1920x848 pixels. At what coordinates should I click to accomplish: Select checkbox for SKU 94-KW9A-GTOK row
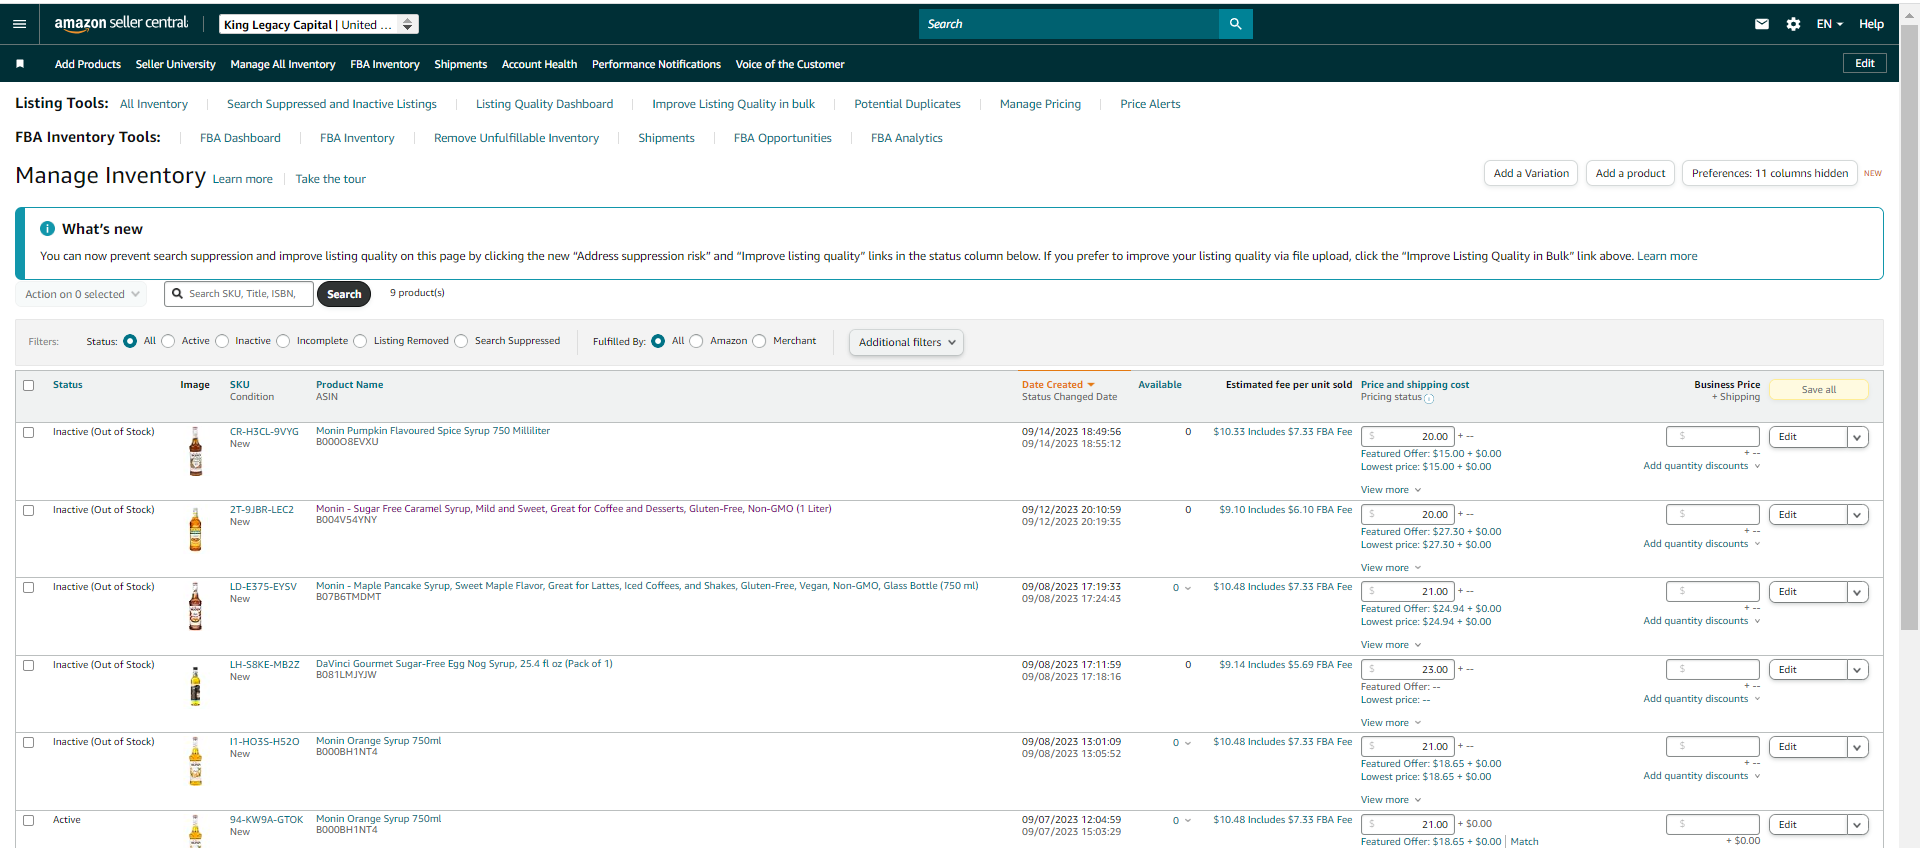[x=29, y=820]
